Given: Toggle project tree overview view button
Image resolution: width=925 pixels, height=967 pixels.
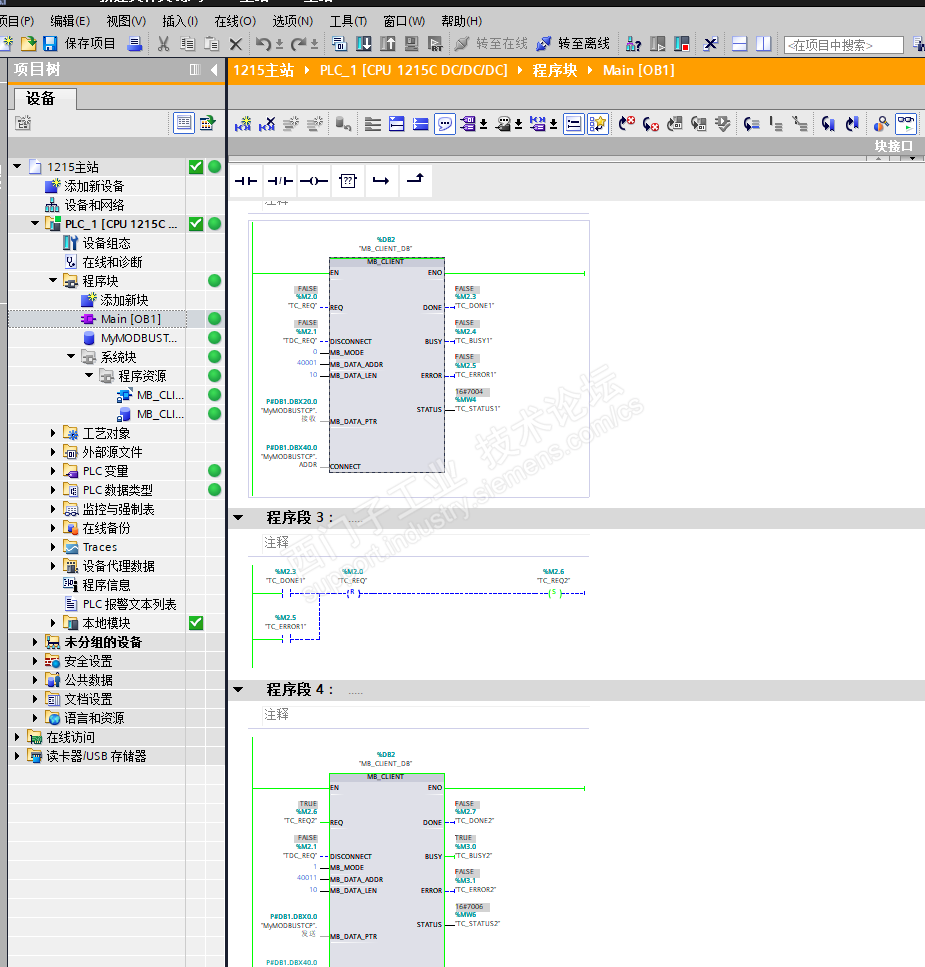Looking at the screenshot, I should (184, 123).
